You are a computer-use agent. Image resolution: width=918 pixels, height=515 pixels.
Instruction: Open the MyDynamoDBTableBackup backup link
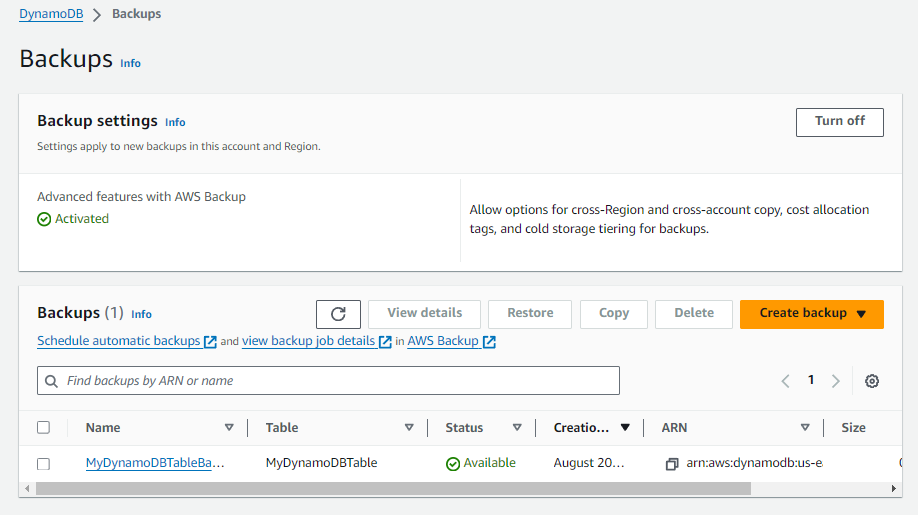[x=155, y=463]
